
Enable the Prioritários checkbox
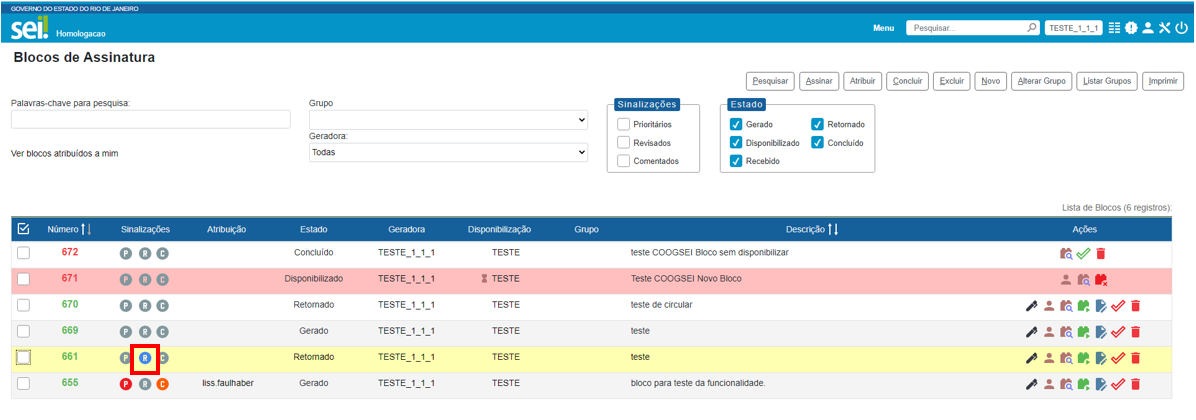[624, 125]
